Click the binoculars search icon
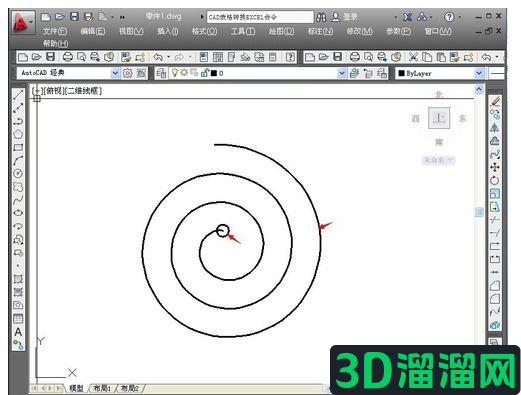This screenshot has height=395, width=521. point(321,17)
